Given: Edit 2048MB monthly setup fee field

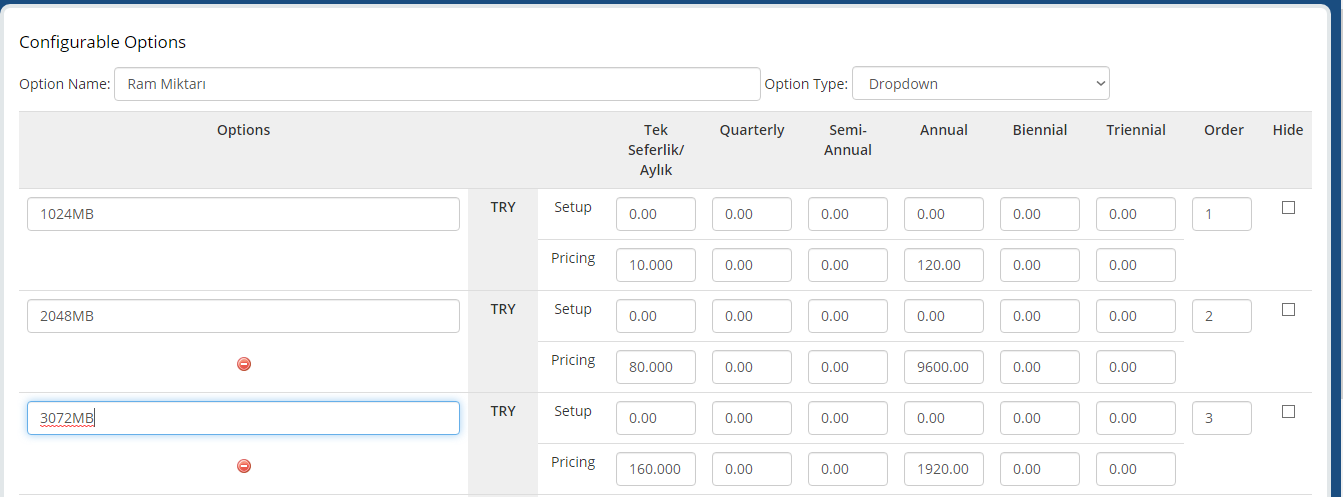Looking at the screenshot, I should (656, 316).
